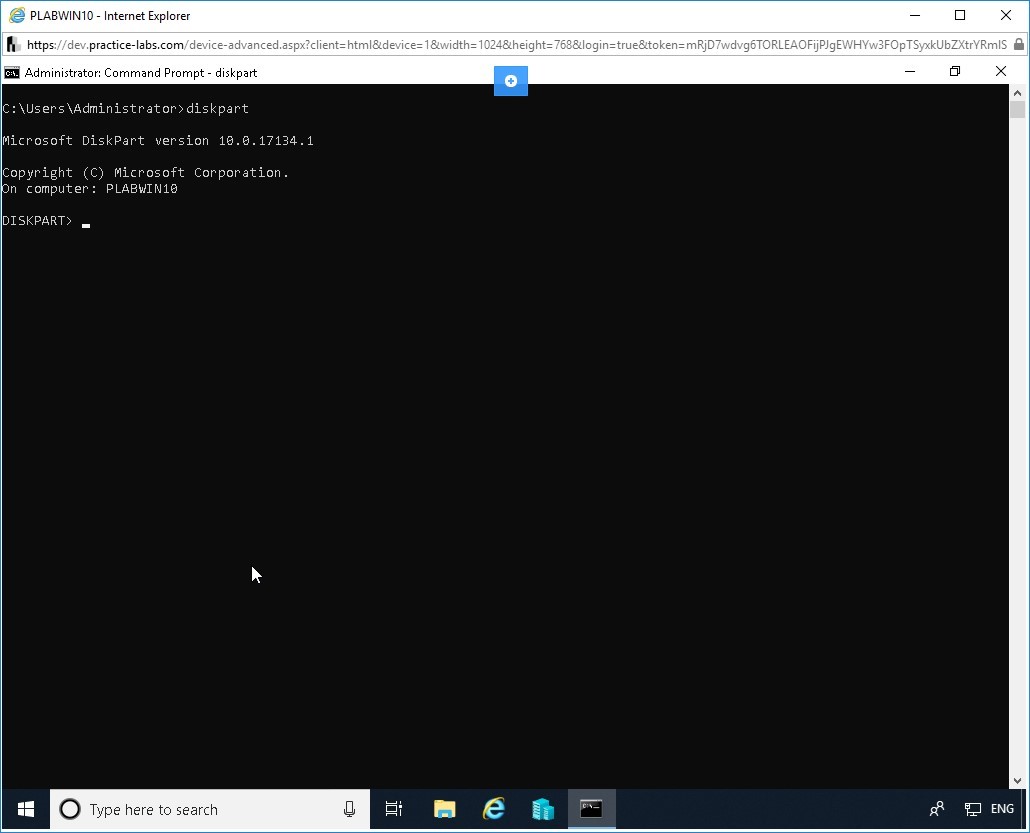The image size is (1030, 833).
Task: Click the scroll down arrow in Command Prompt
Action: (x=1018, y=781)
